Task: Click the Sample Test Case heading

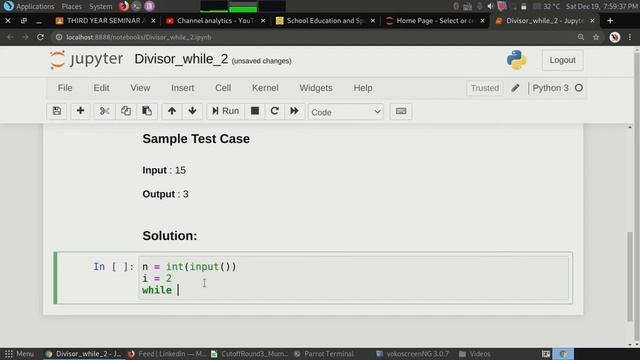Action: (196, 139)
